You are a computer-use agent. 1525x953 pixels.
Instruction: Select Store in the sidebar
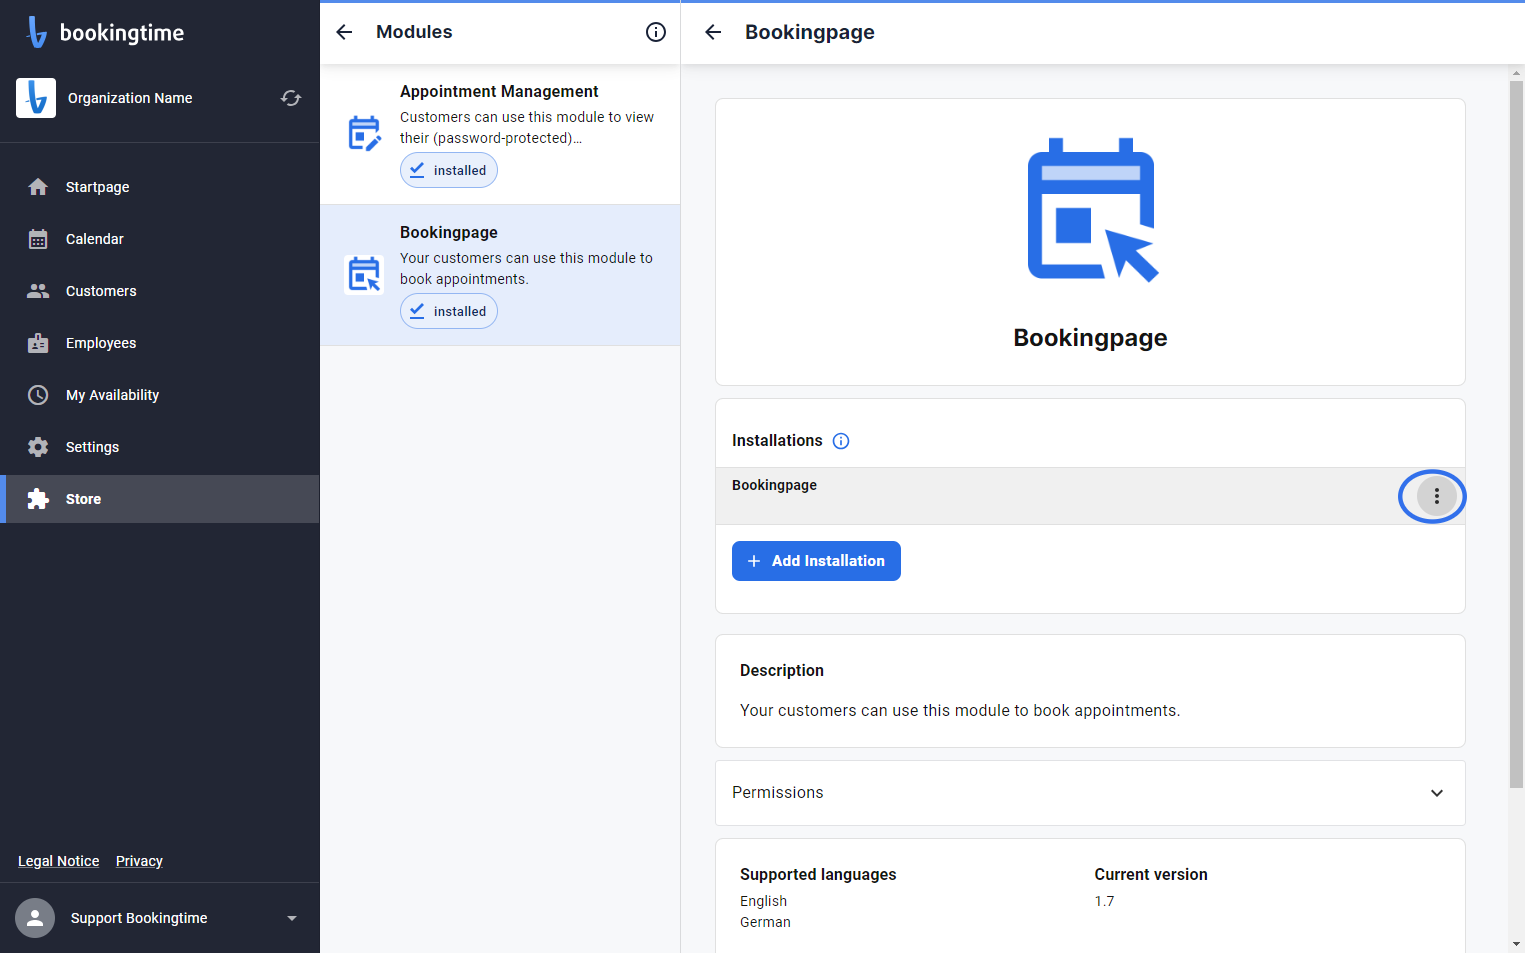coord(160,499)
